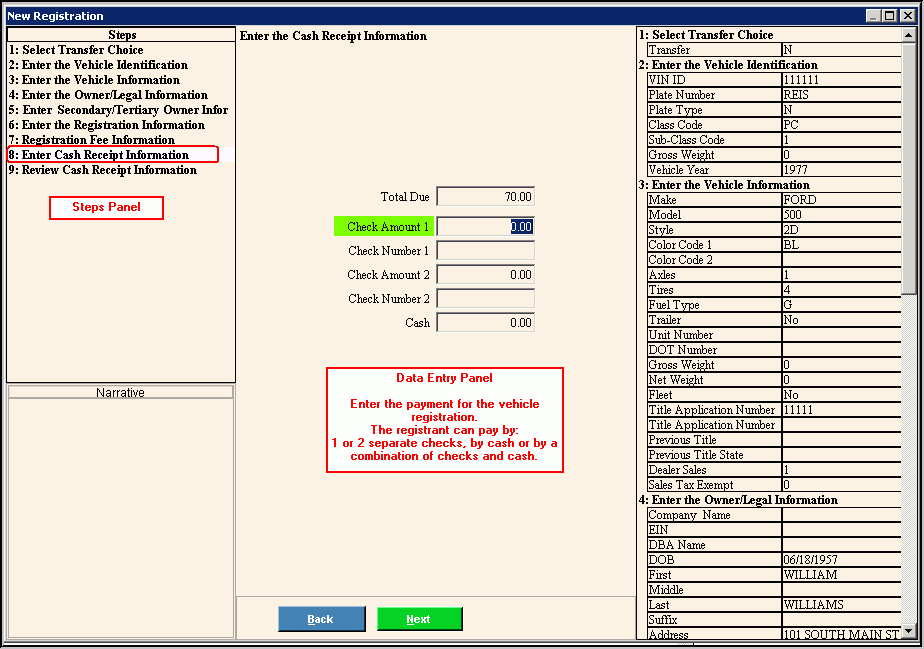Click the Check Number 2 field
The width and height of the screenshot is (924, 649).
486,299
